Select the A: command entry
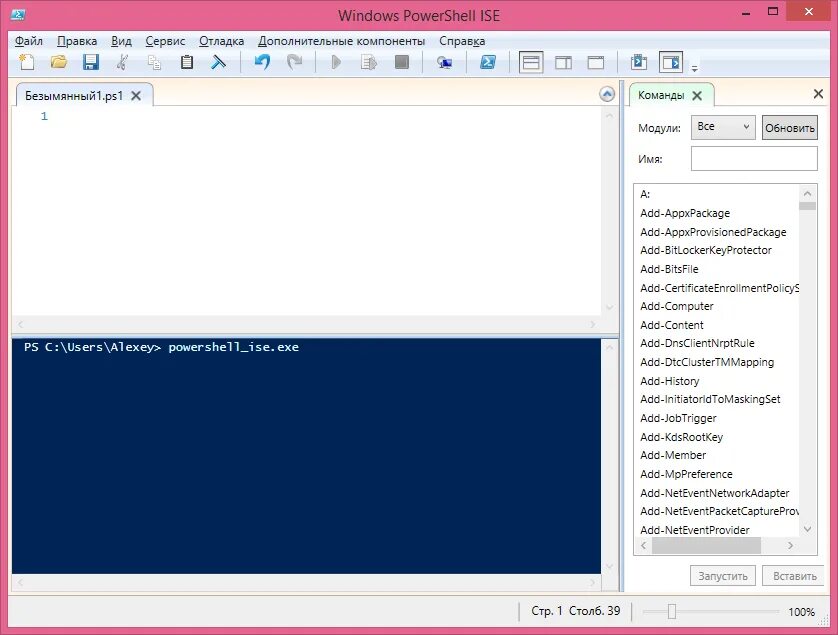 tap(645, 195)
